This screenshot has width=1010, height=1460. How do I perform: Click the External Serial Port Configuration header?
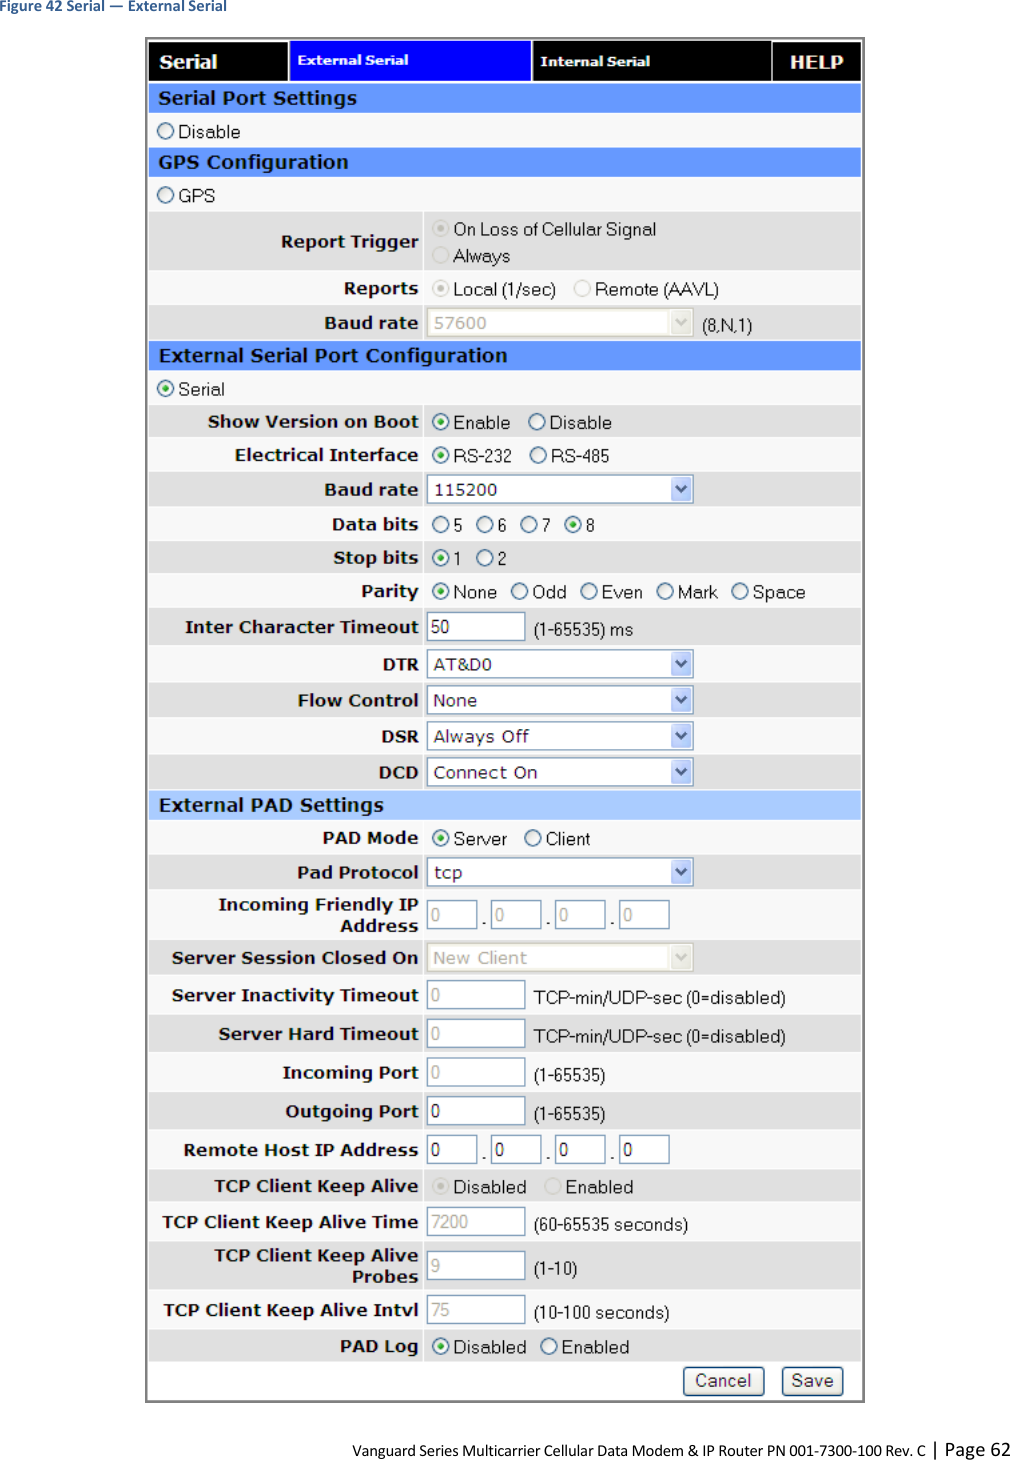tap(505, 355)
